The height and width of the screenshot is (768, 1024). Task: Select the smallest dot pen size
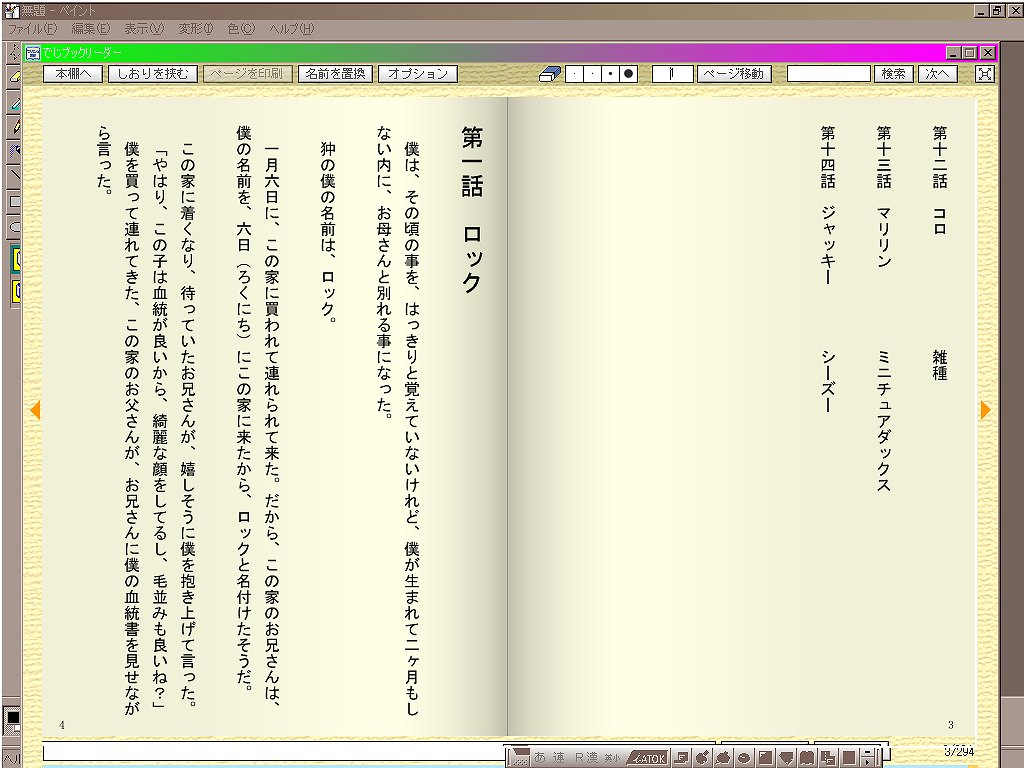(574, 74)
